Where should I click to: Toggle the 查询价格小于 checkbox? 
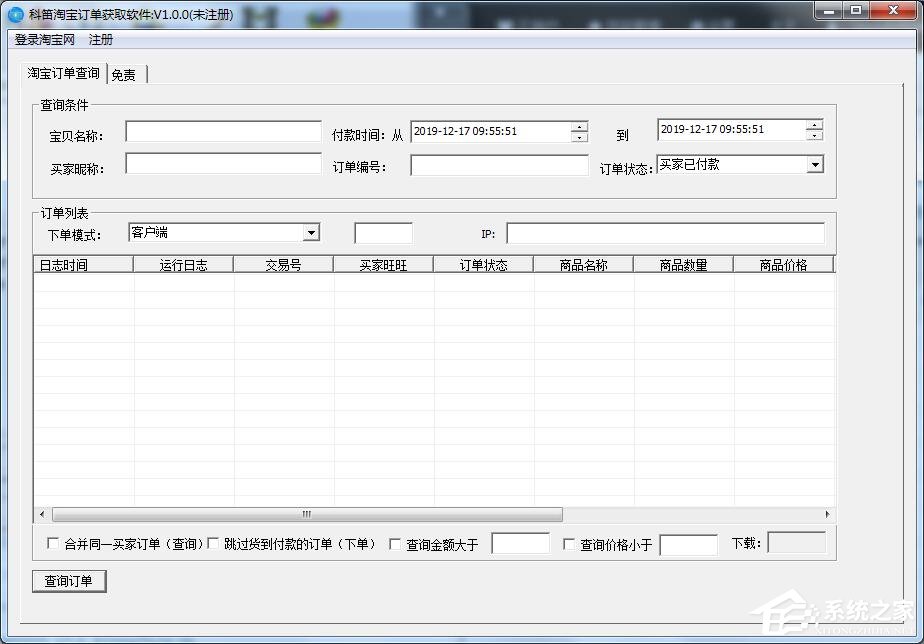click(x=569, y=544)
